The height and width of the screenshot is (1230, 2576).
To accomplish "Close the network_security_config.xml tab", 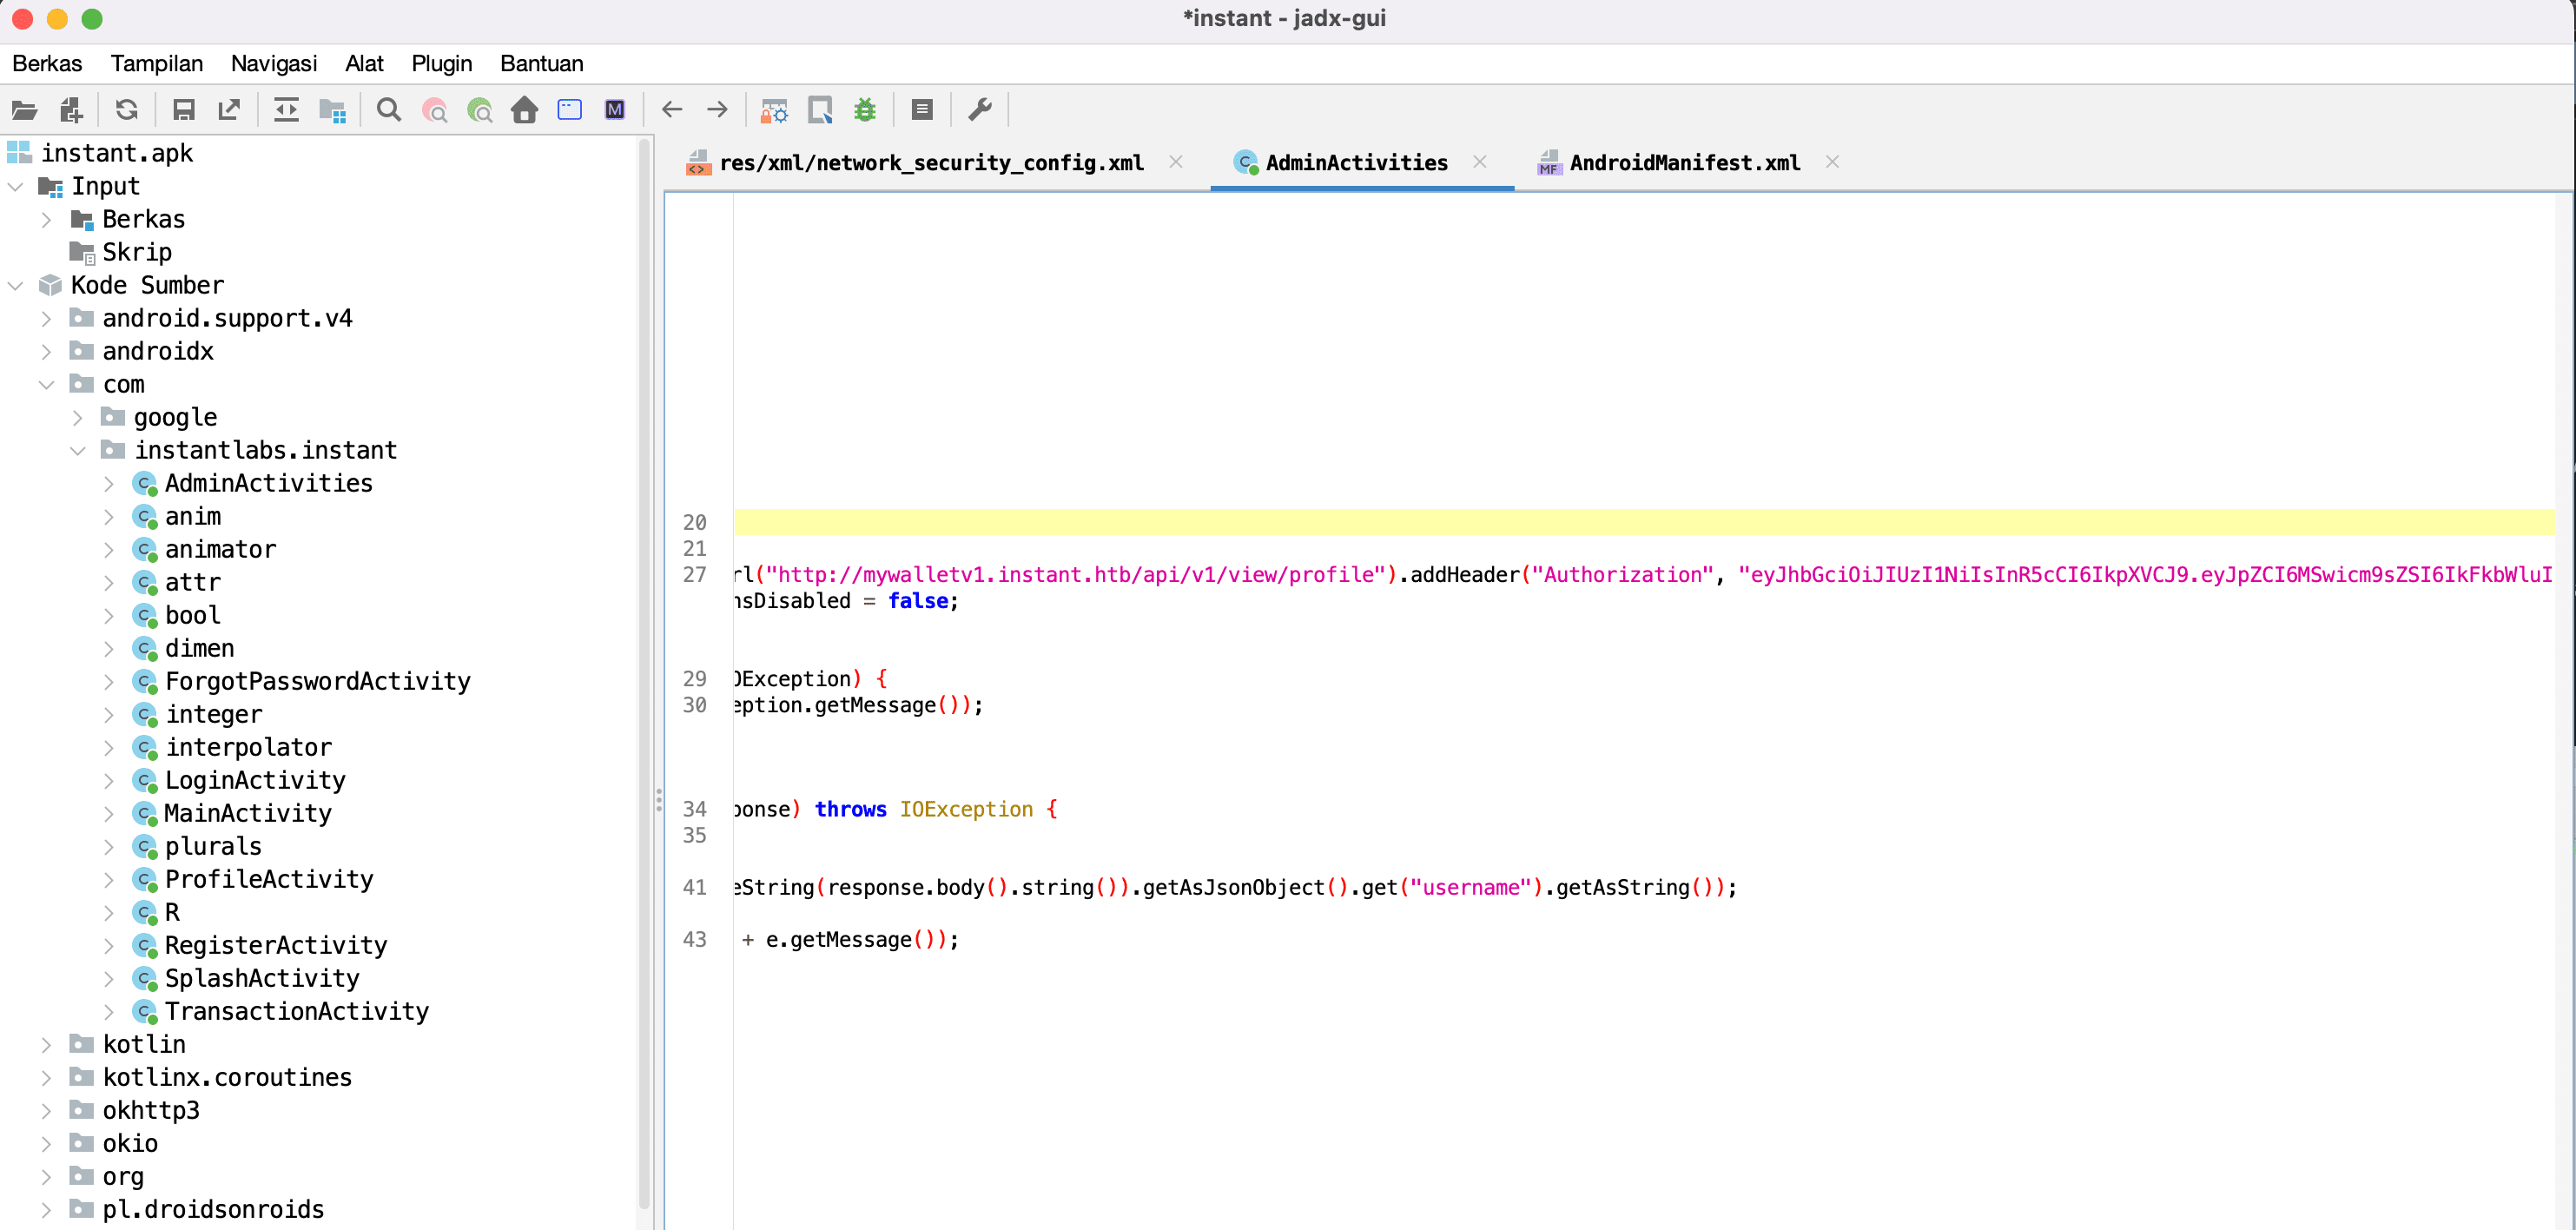I will coord(1176,162).
